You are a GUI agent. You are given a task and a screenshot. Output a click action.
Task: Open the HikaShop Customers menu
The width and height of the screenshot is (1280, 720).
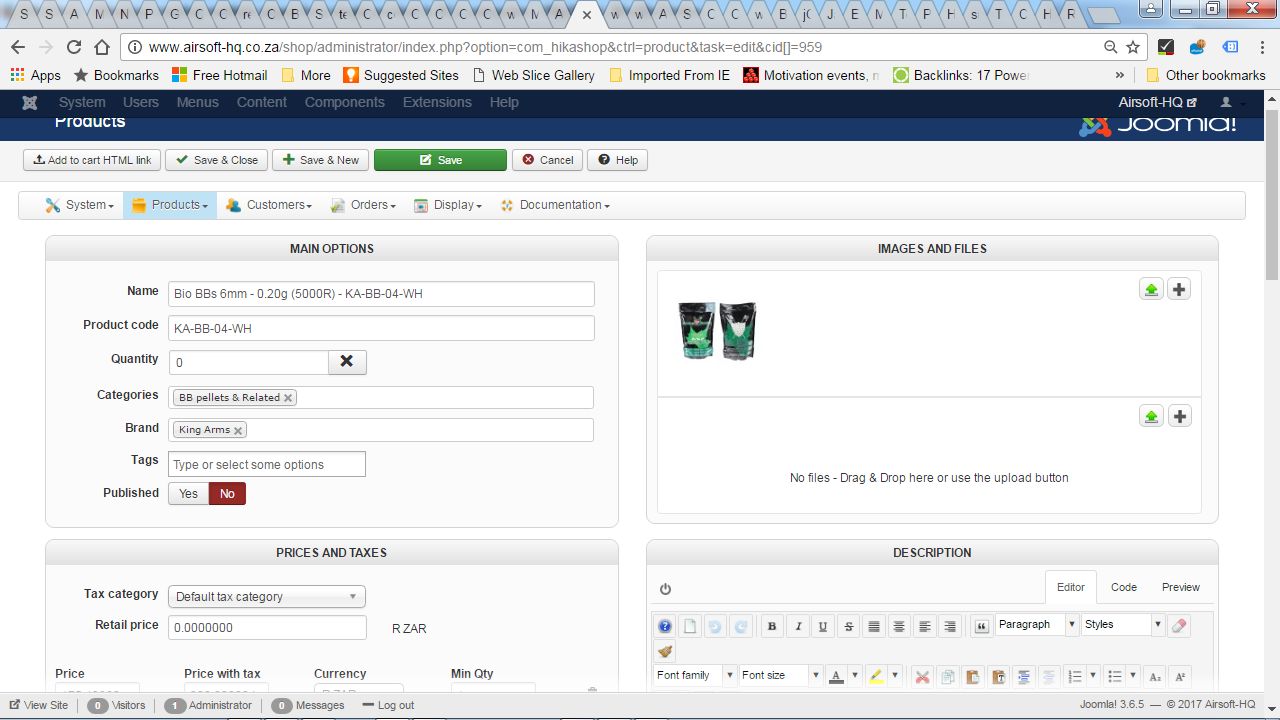[x=268, y=205]
